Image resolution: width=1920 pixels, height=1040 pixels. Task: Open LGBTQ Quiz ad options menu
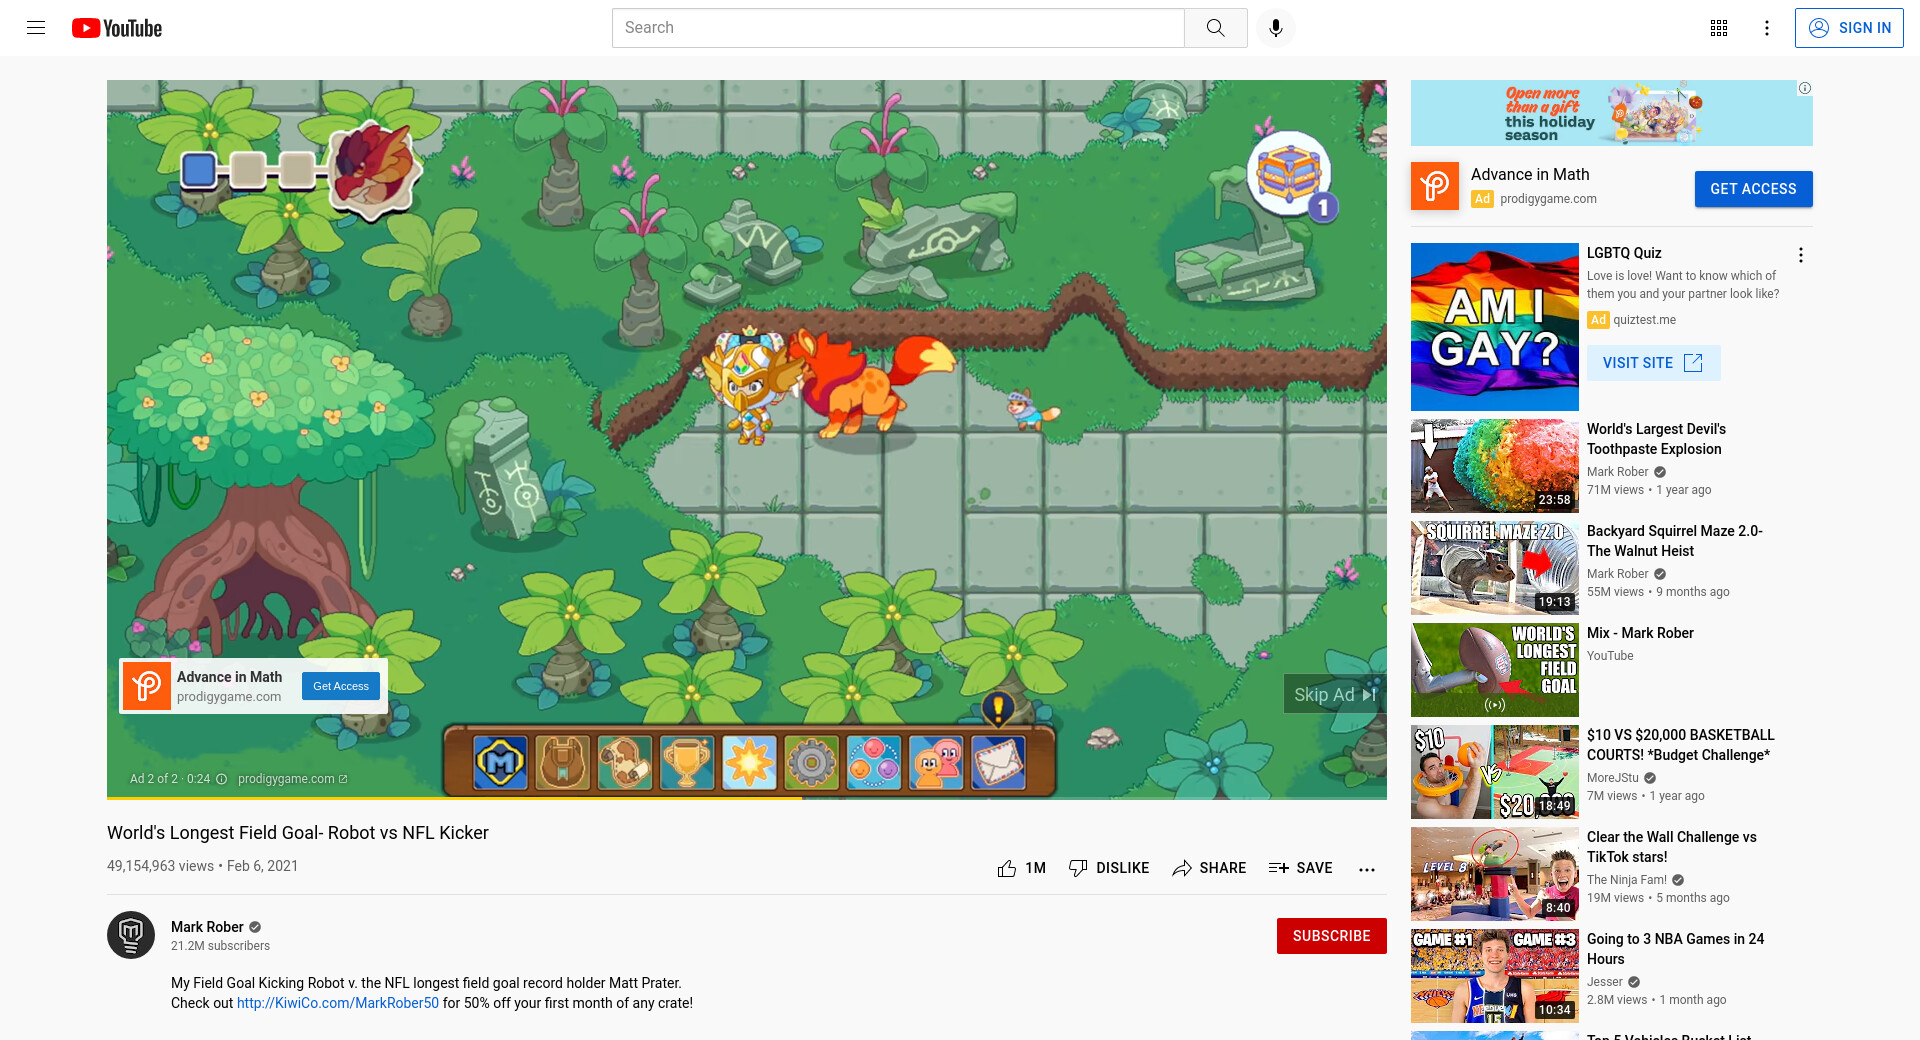[x=1801, y=255]
